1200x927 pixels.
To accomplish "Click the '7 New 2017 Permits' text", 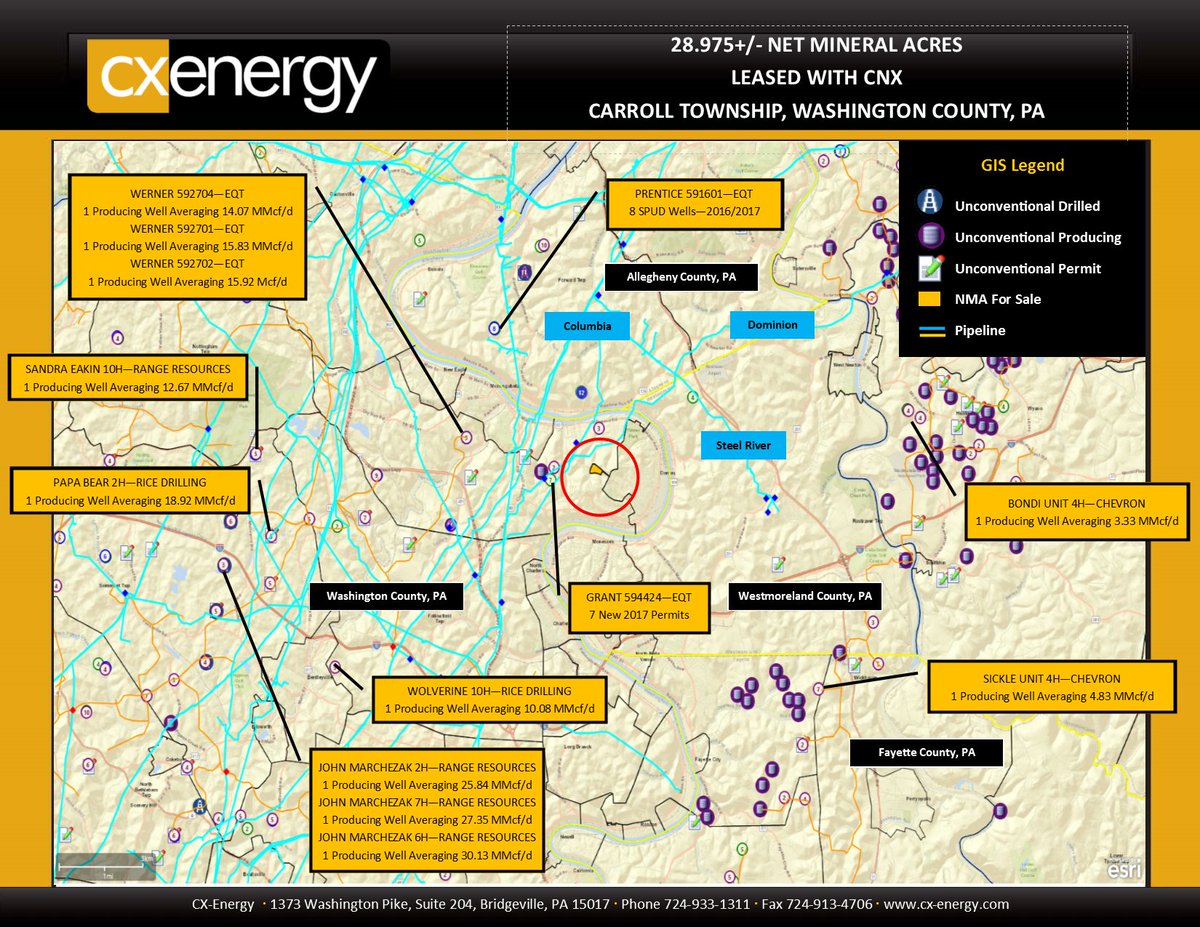I will [x=639, y=615].
